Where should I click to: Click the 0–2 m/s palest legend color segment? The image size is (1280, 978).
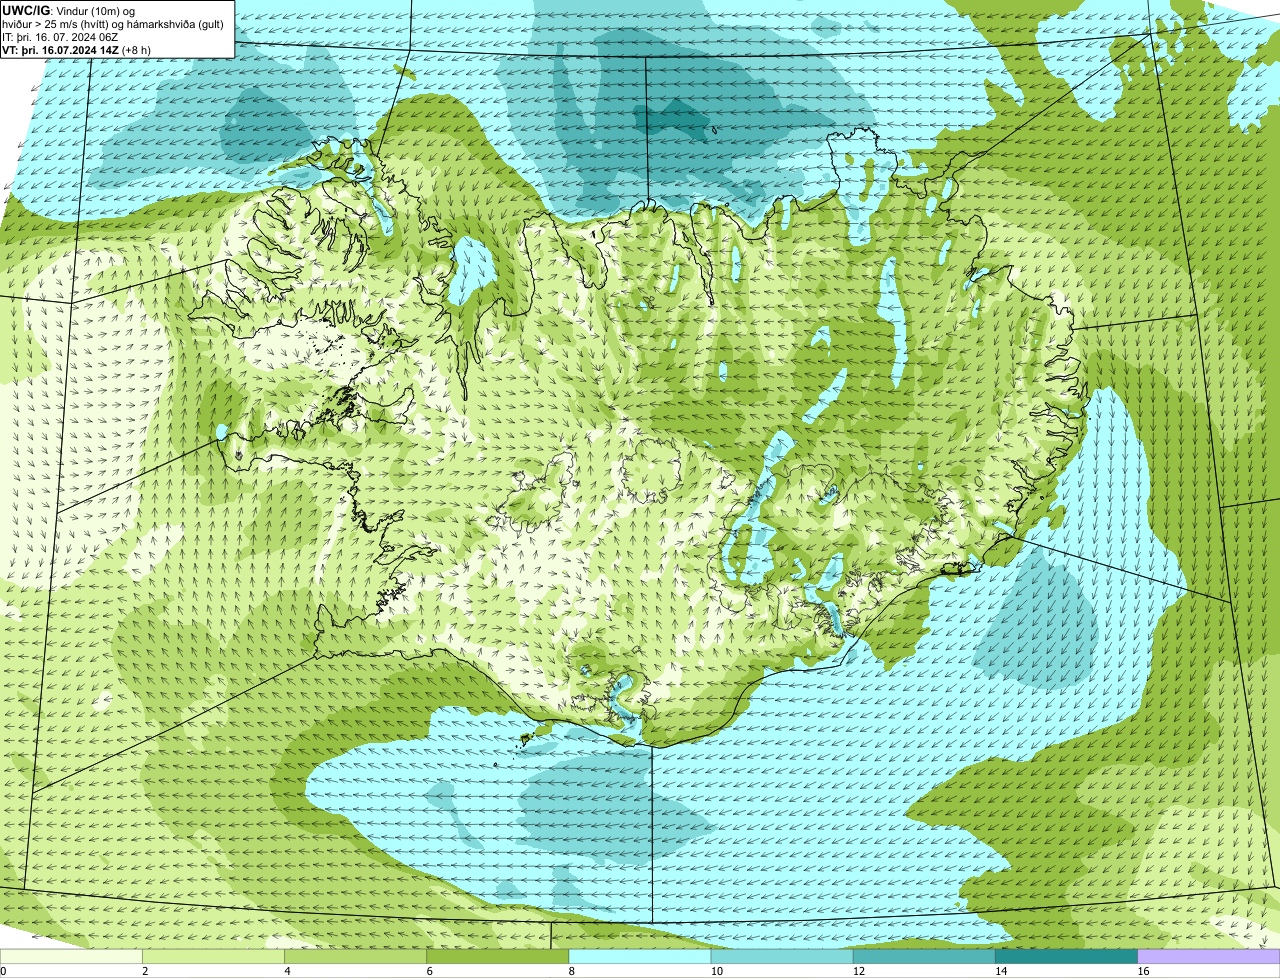coord(71,957)
